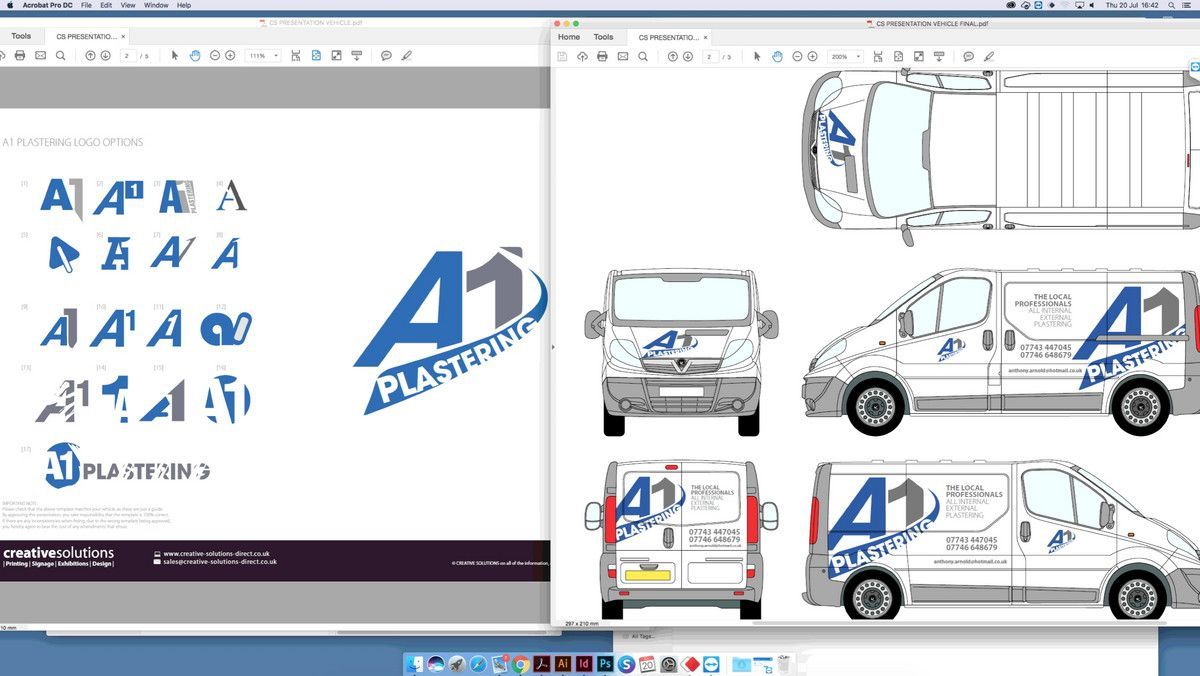Screen dimensions: 1200x676
Task: Click the next page arrow in the left window
Action: point(105,56)
